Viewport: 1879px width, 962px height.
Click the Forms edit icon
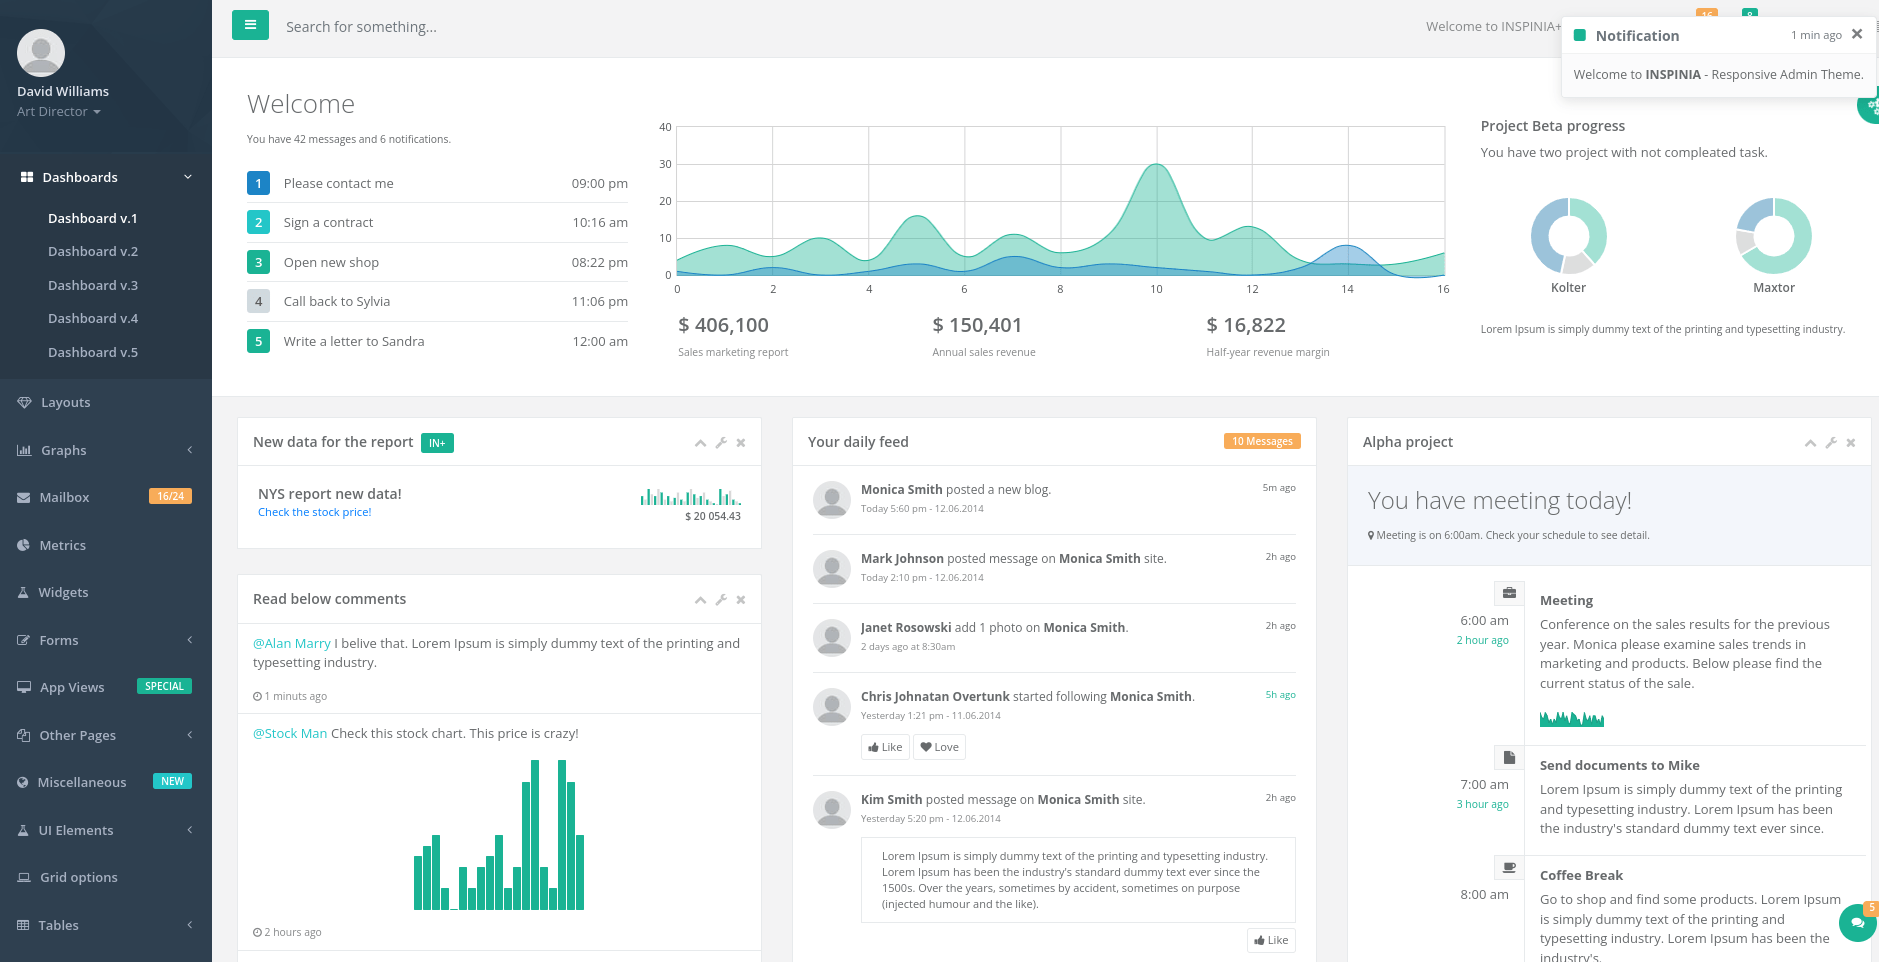(23, 640)
